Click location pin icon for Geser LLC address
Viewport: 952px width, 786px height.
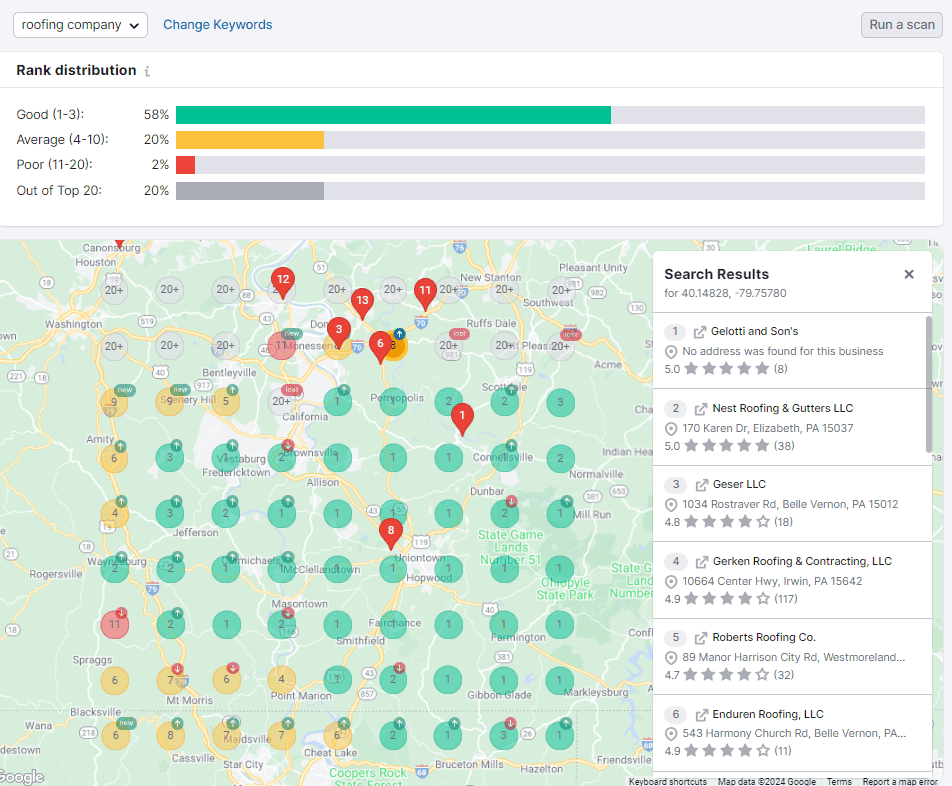coord(671,505)
